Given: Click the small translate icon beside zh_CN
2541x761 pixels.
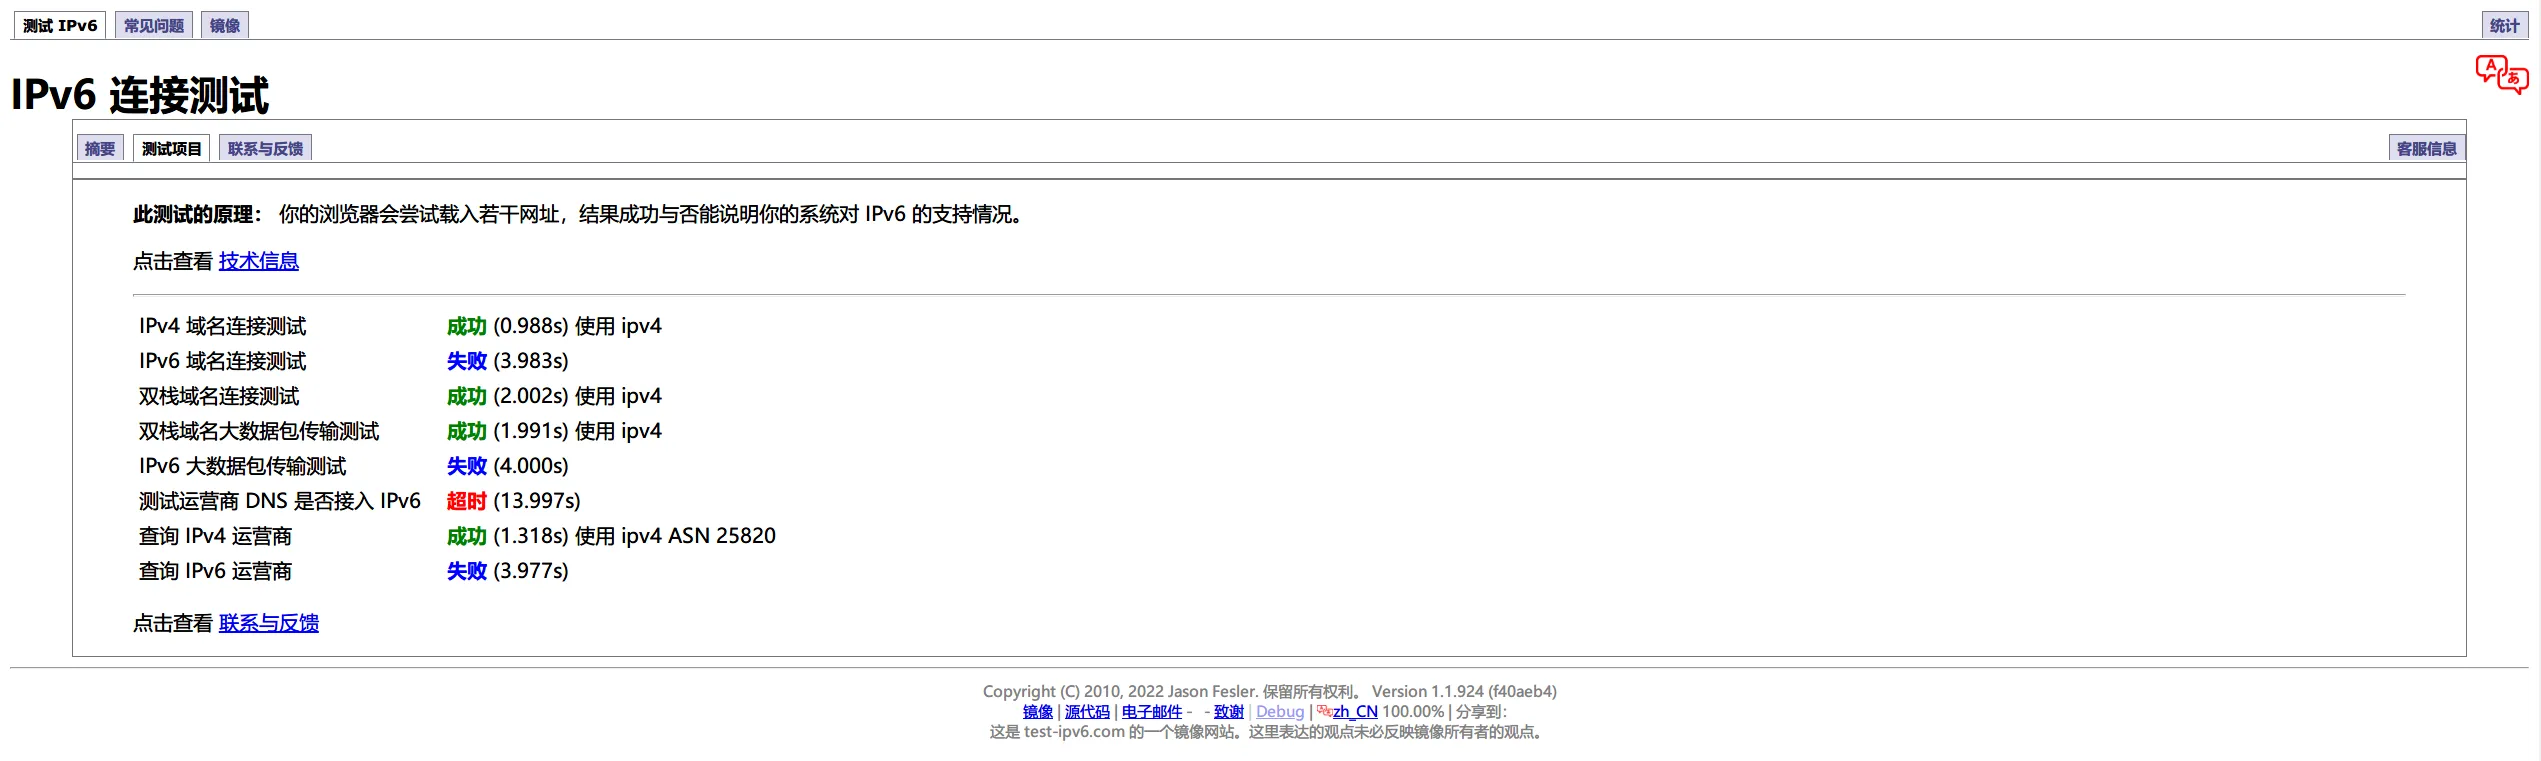Looking at the screenshot, I should tap(1324, 711).
